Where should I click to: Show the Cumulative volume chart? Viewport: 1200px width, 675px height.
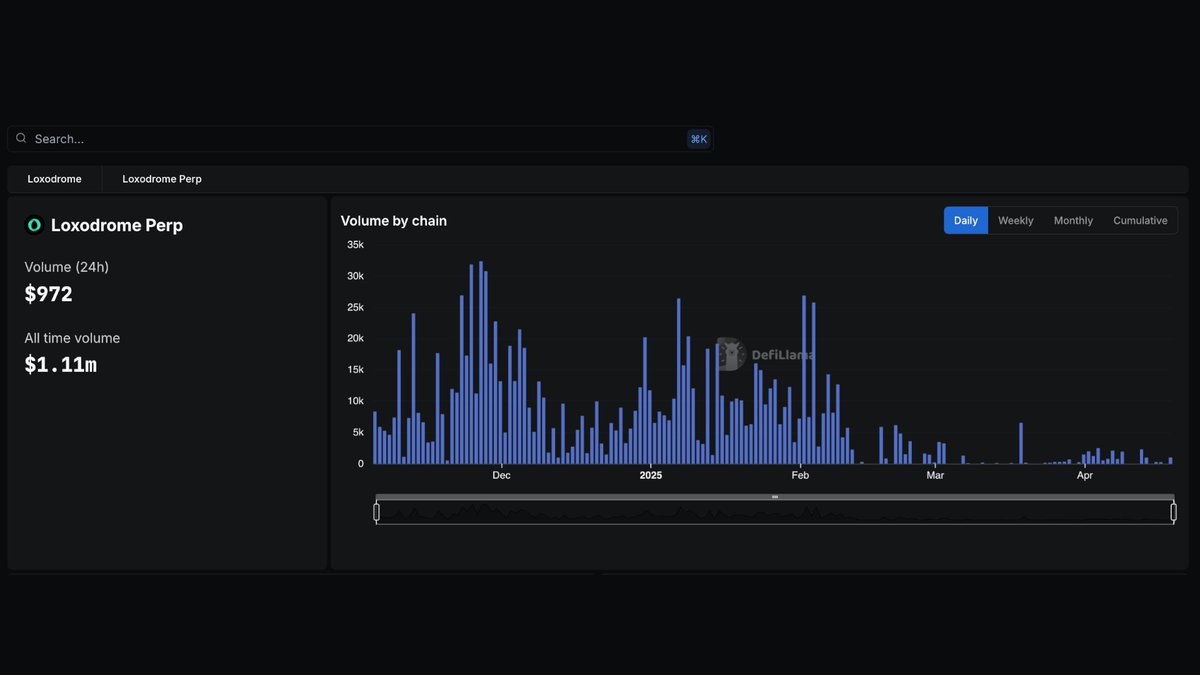1140,220
